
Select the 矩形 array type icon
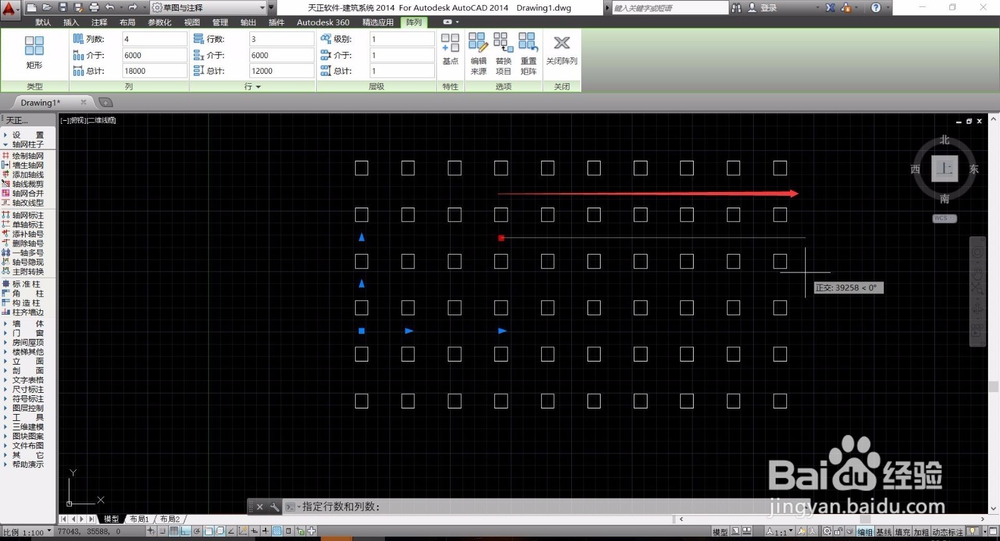tap(34, 53)
